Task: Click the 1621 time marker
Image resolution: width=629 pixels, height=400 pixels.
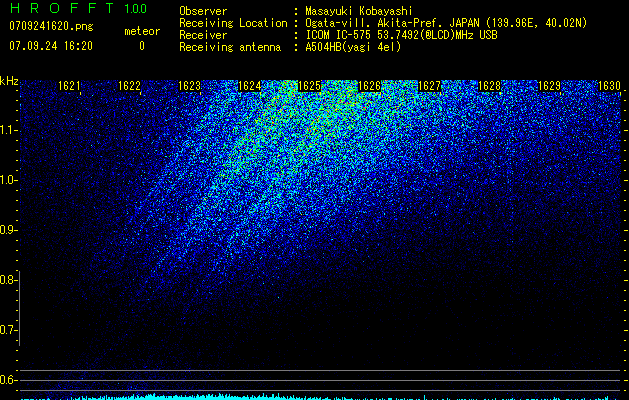Action: (69, 86)
